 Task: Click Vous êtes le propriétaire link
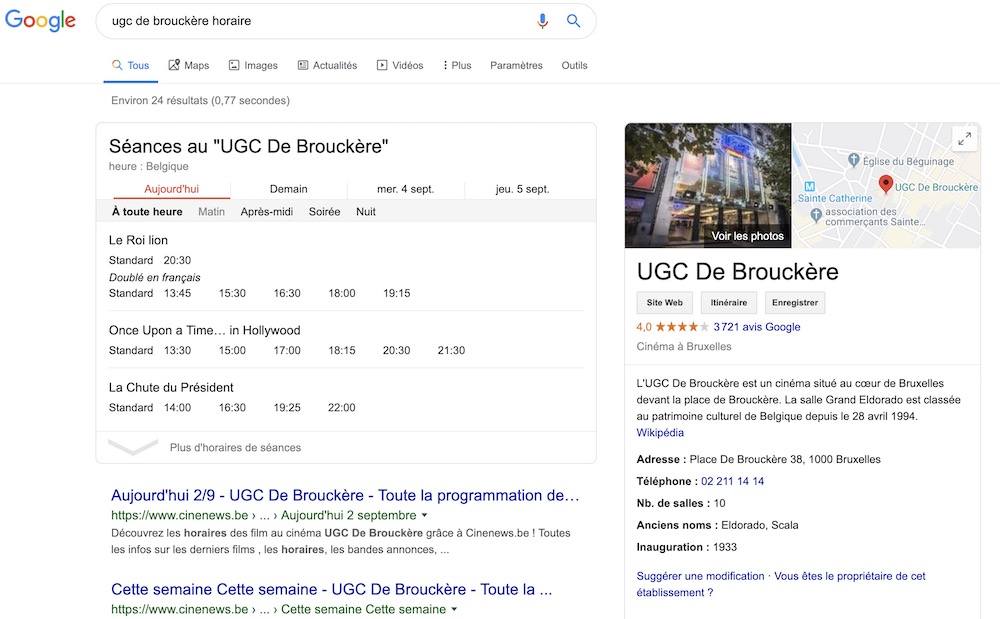pos(781,584)
